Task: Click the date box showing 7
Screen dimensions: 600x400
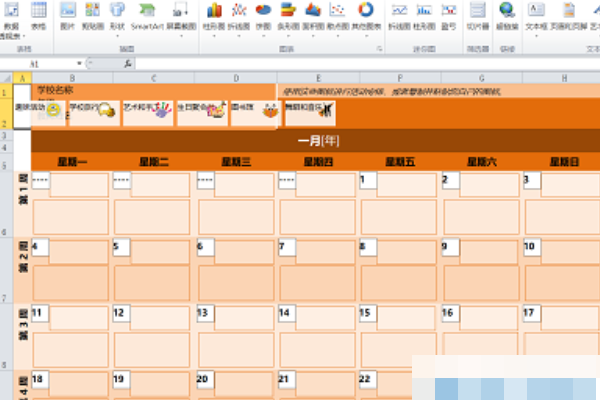Action: 287,247
